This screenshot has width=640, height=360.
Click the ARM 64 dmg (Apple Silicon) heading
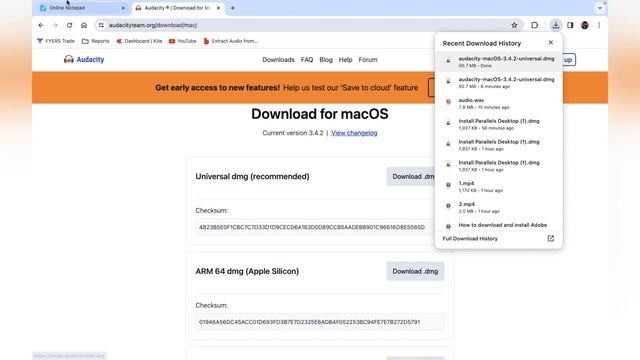click(x=247, y=271)
